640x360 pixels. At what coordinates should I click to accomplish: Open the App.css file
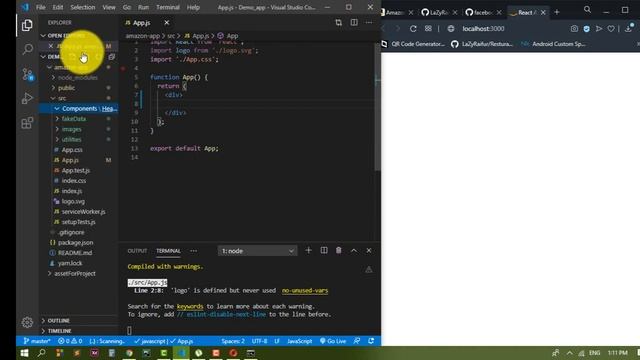pos(72,150)
